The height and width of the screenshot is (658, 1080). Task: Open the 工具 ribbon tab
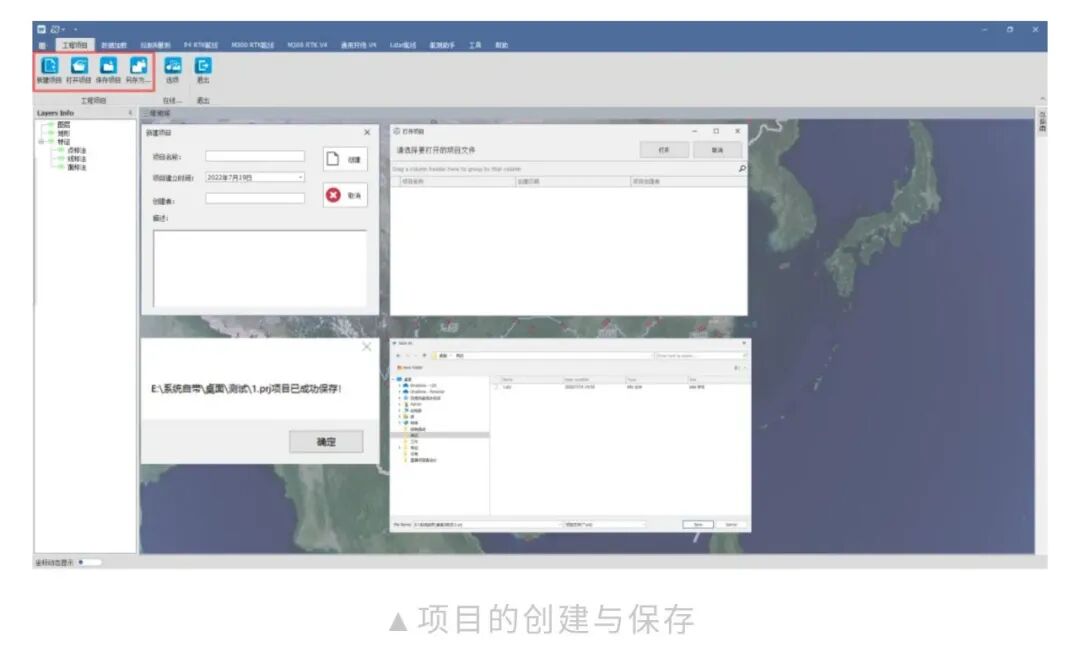475,45
